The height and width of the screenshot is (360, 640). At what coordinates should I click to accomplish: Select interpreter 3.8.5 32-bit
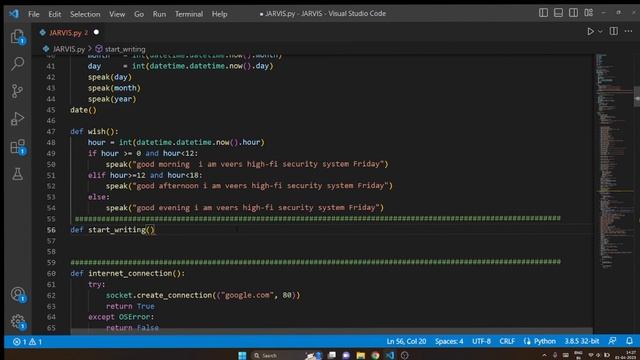click(x=582, y=341)
